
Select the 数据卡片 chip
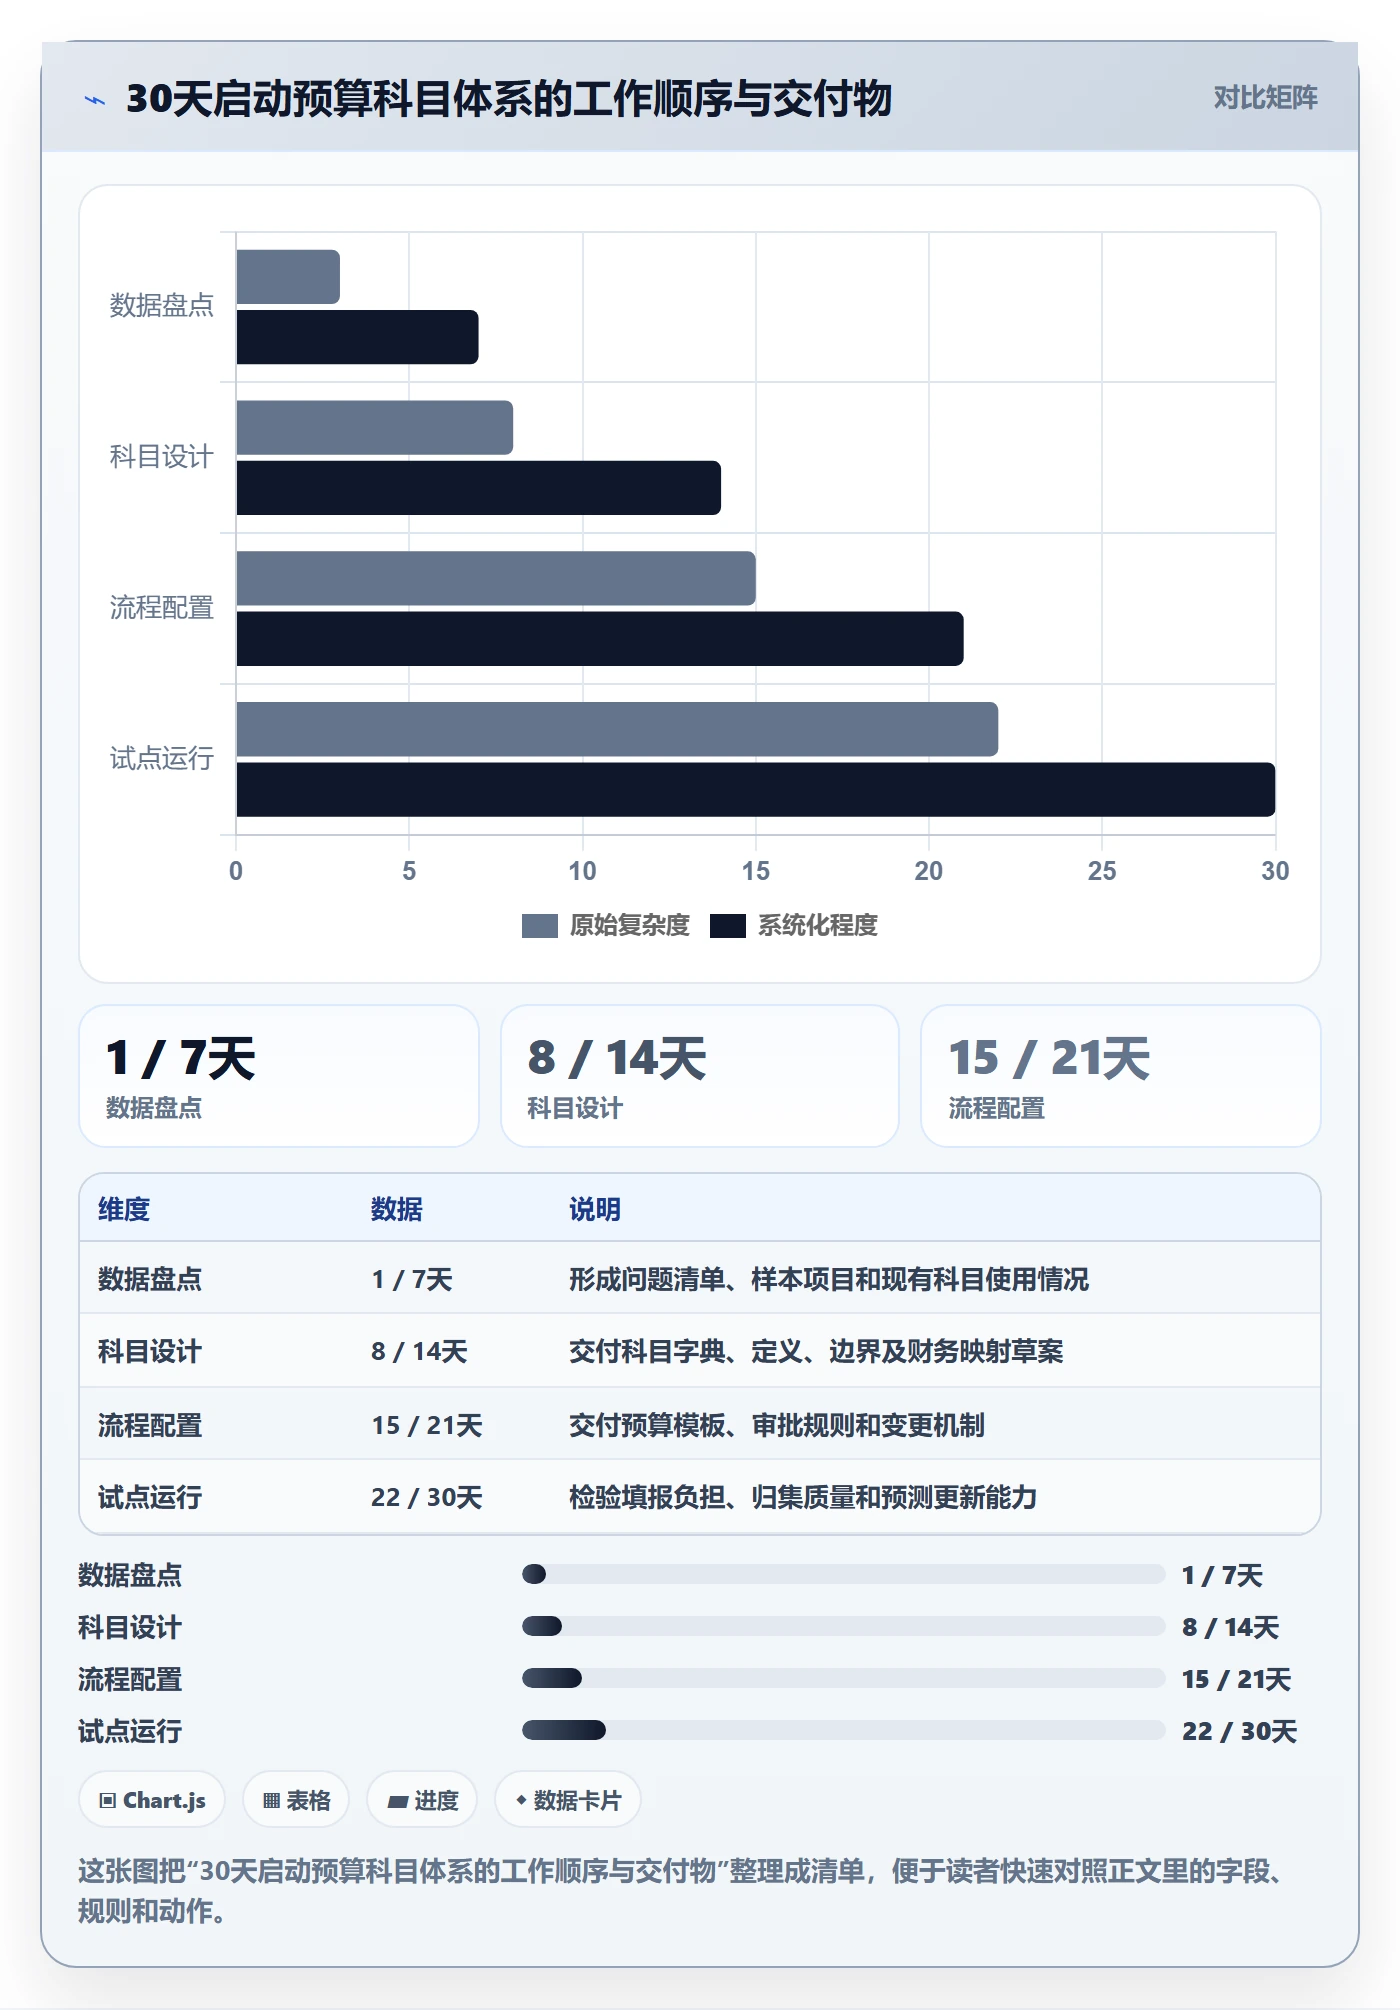[568, 1800]
